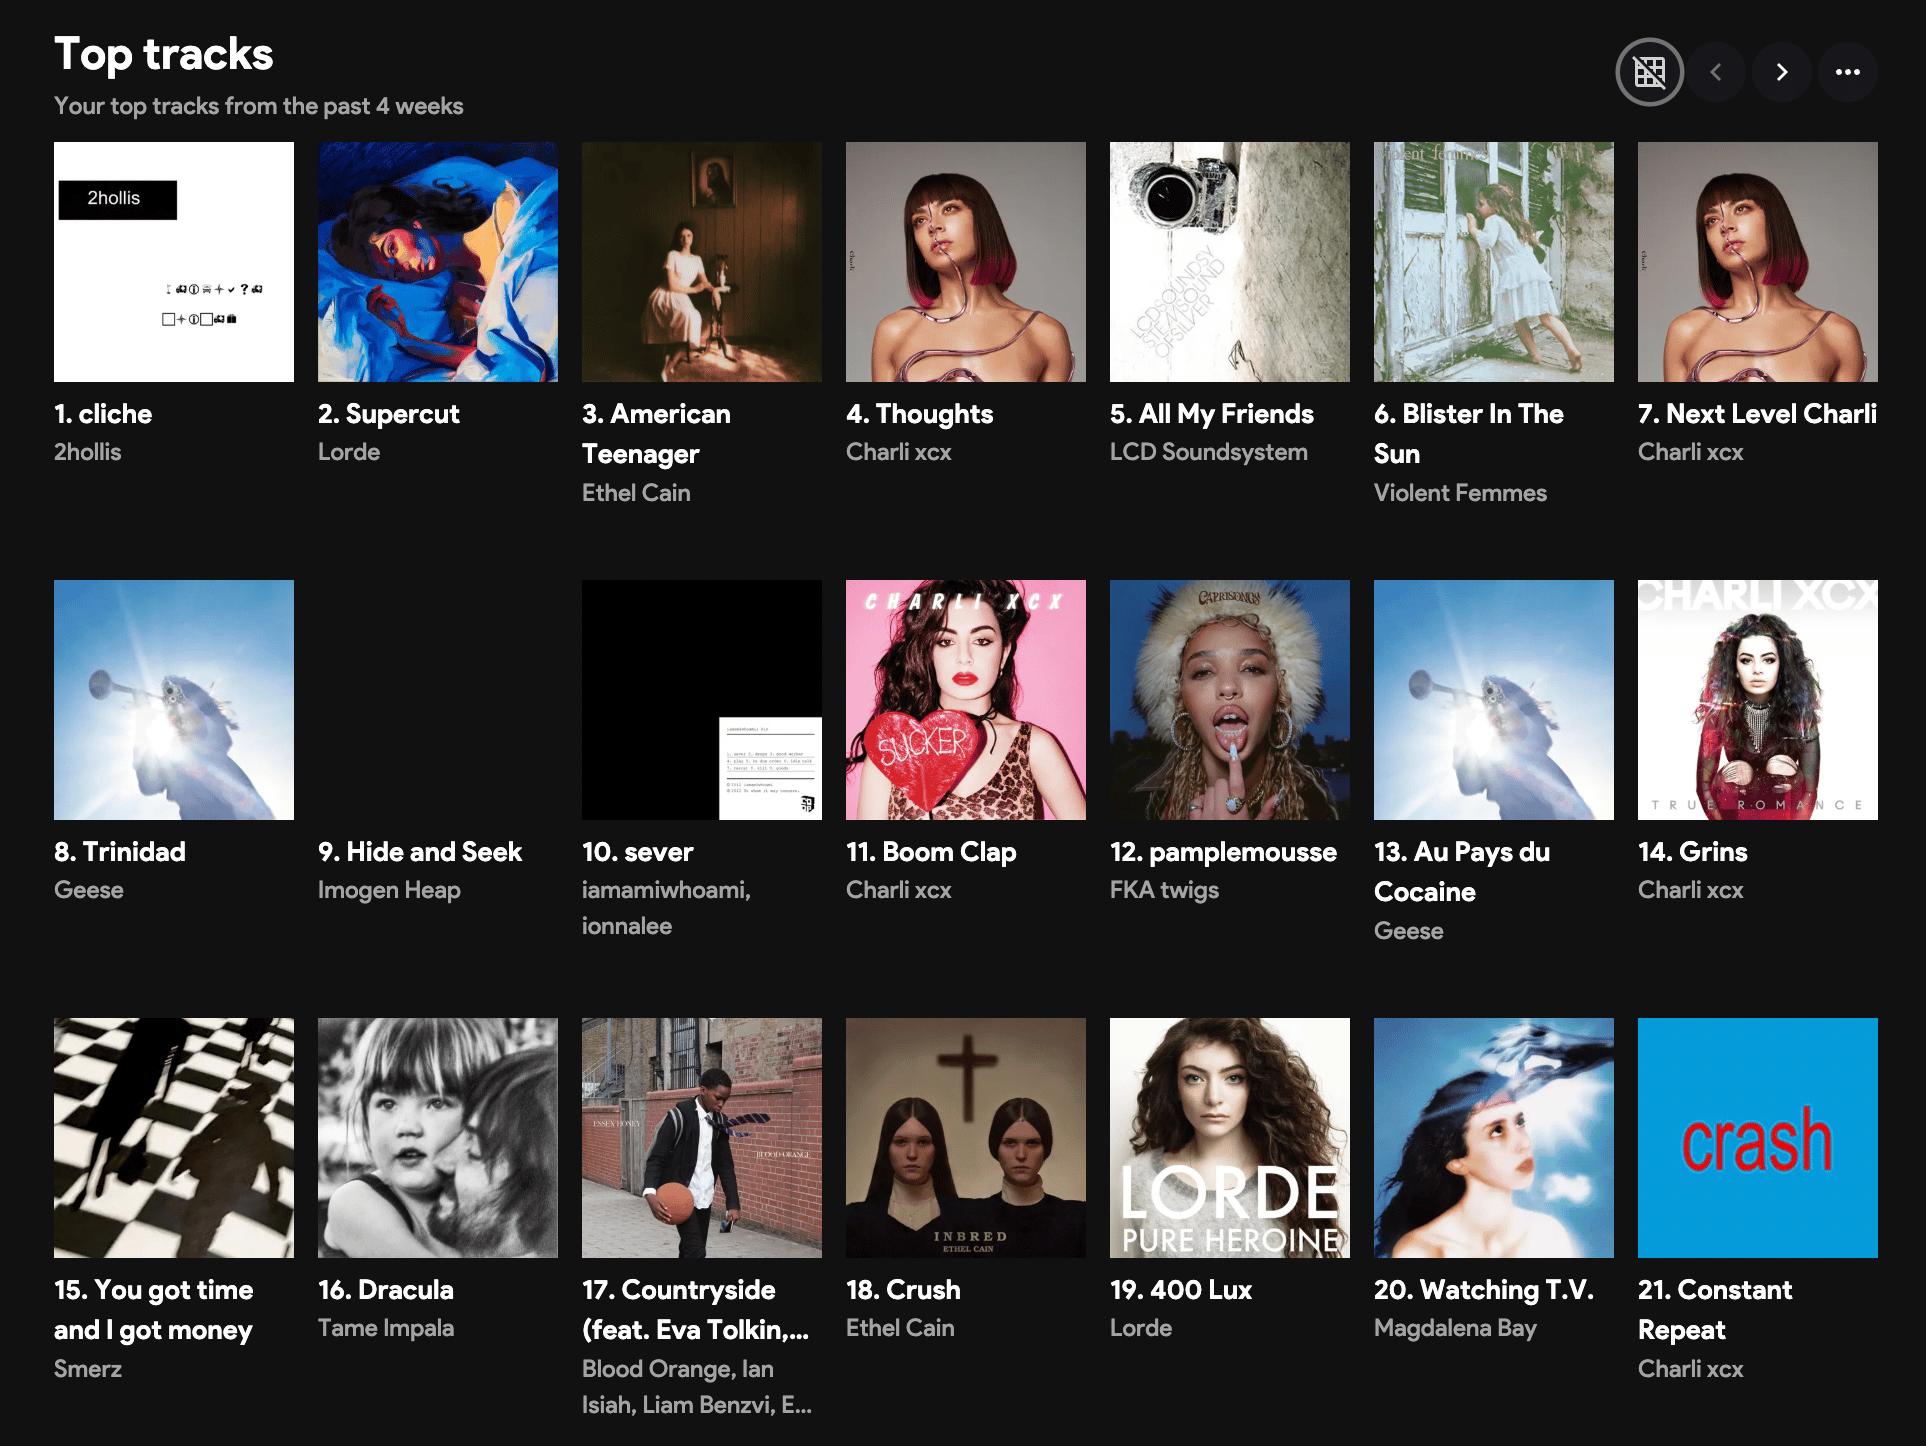Visit artist FKA twigs
1926x1446 pixels.
coord(1164,890)
